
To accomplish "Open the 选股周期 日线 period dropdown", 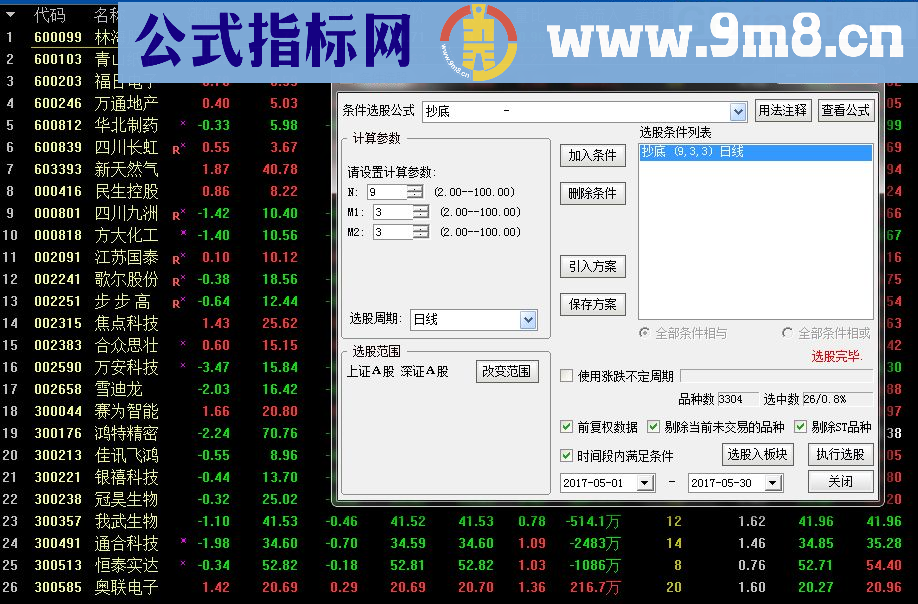I will (x=528, y=320).
